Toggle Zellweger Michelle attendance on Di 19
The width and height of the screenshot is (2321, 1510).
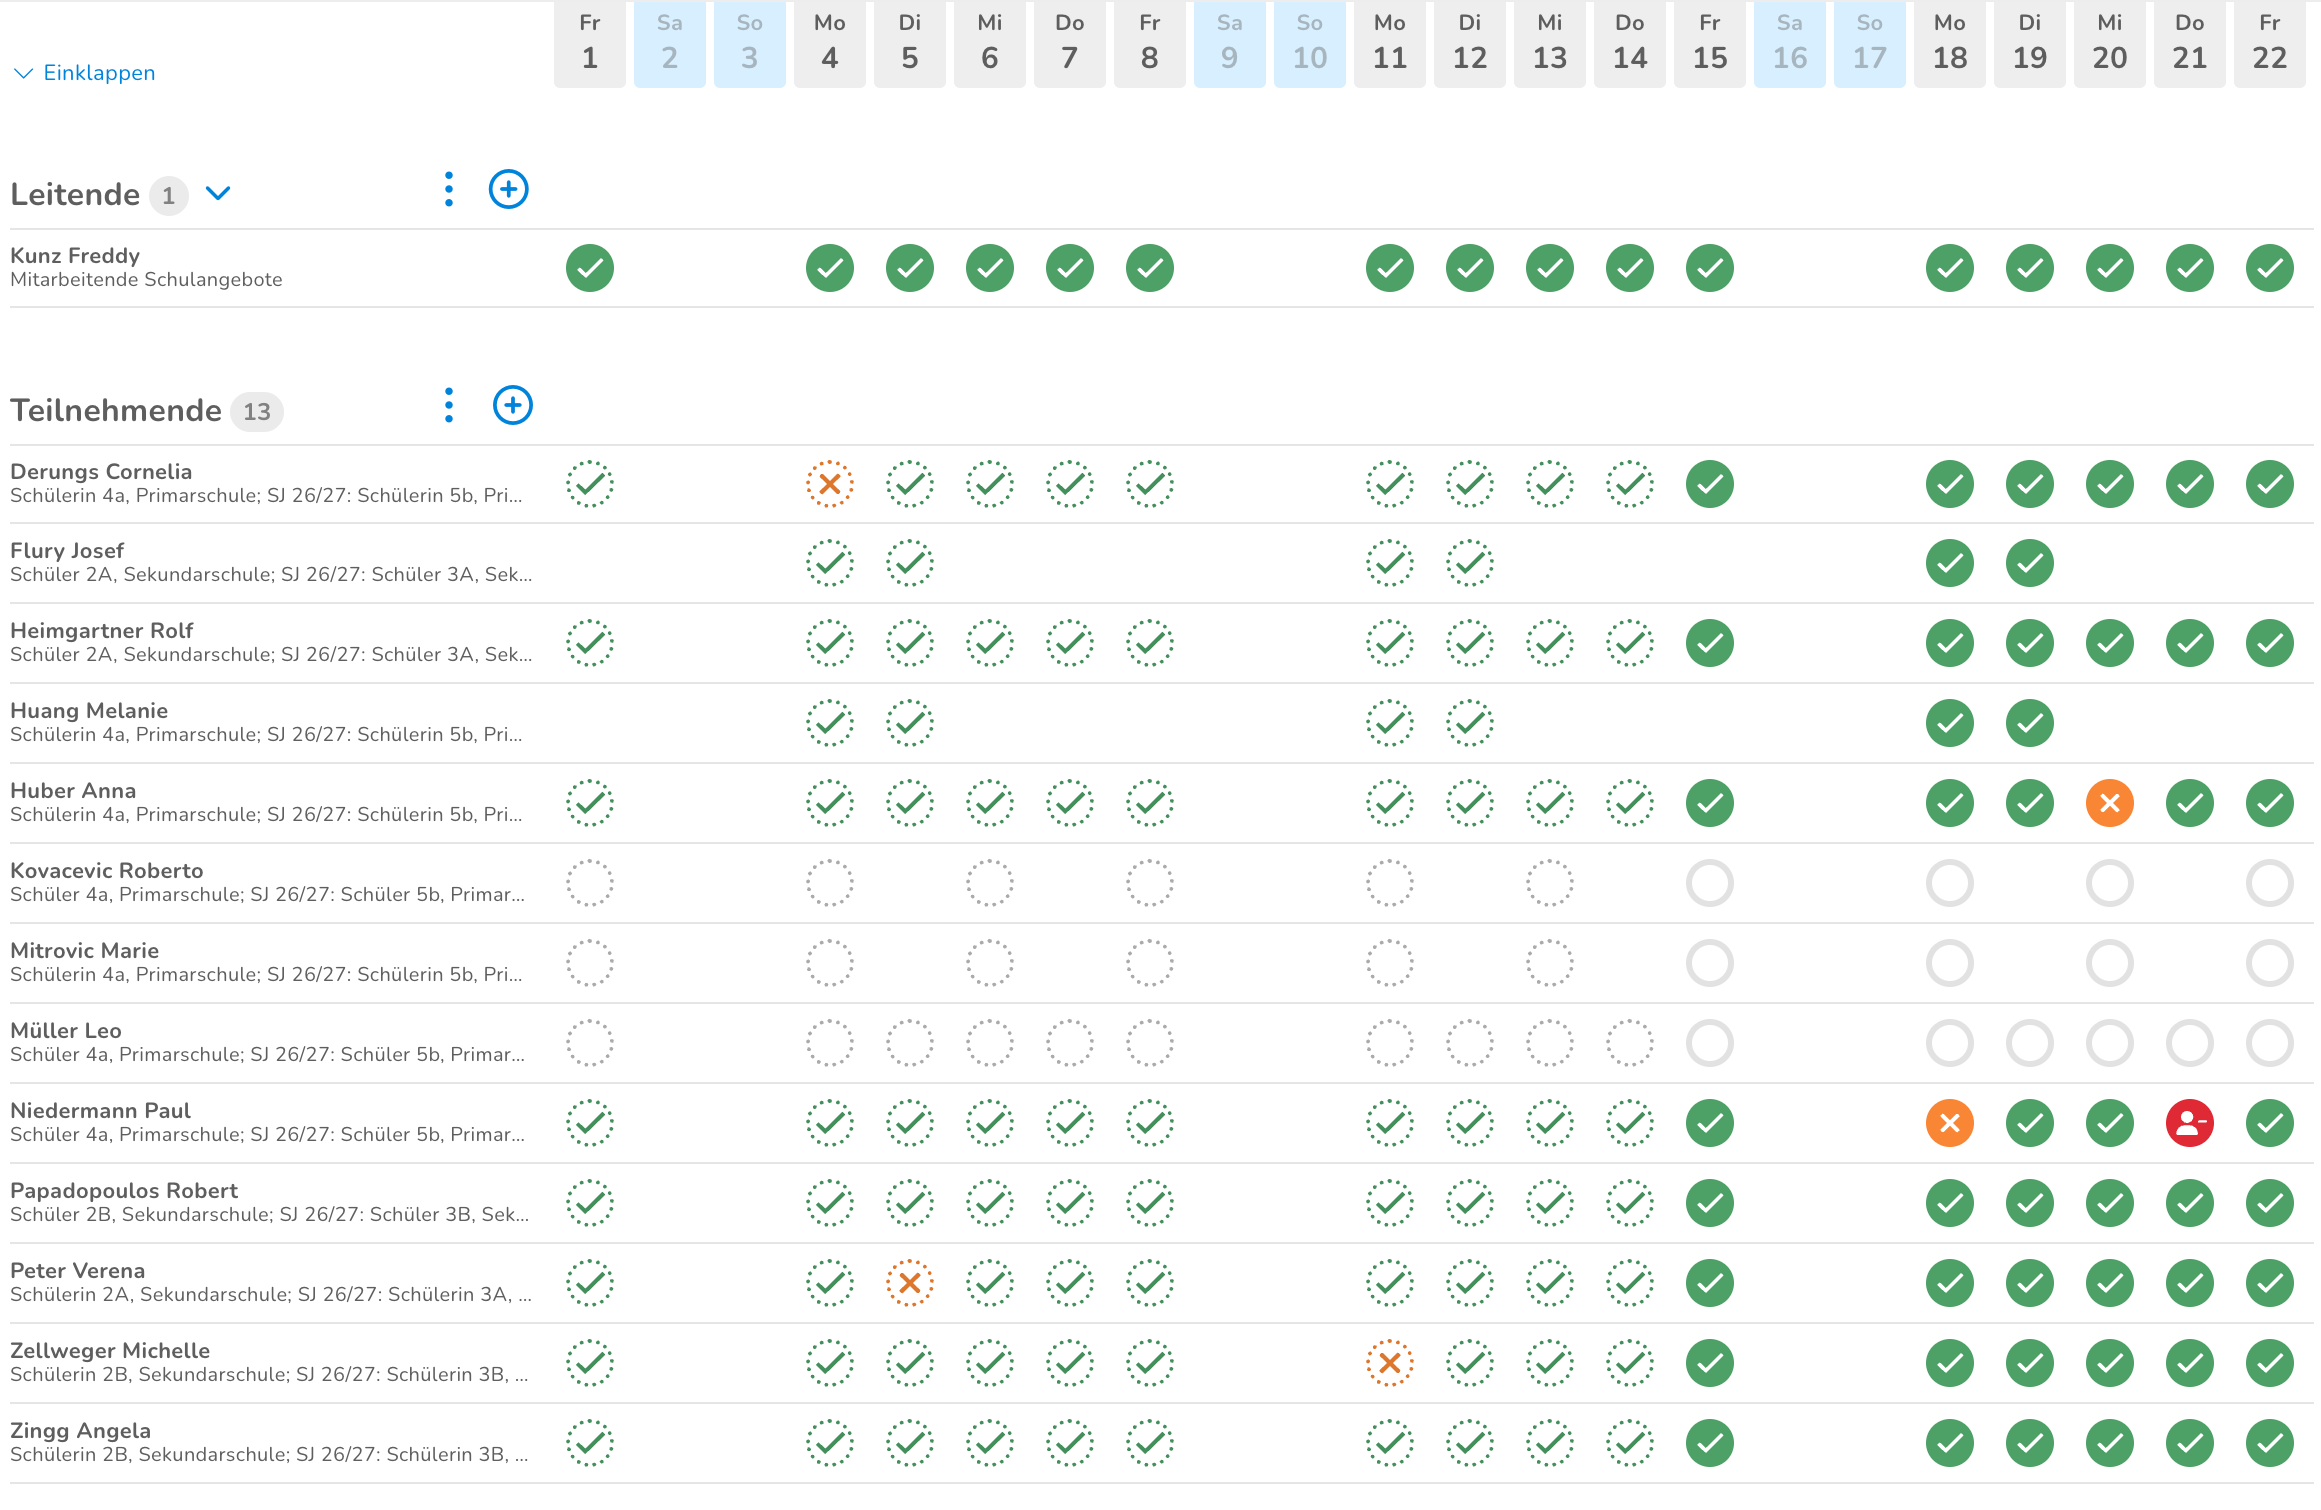[2030, 1363]
